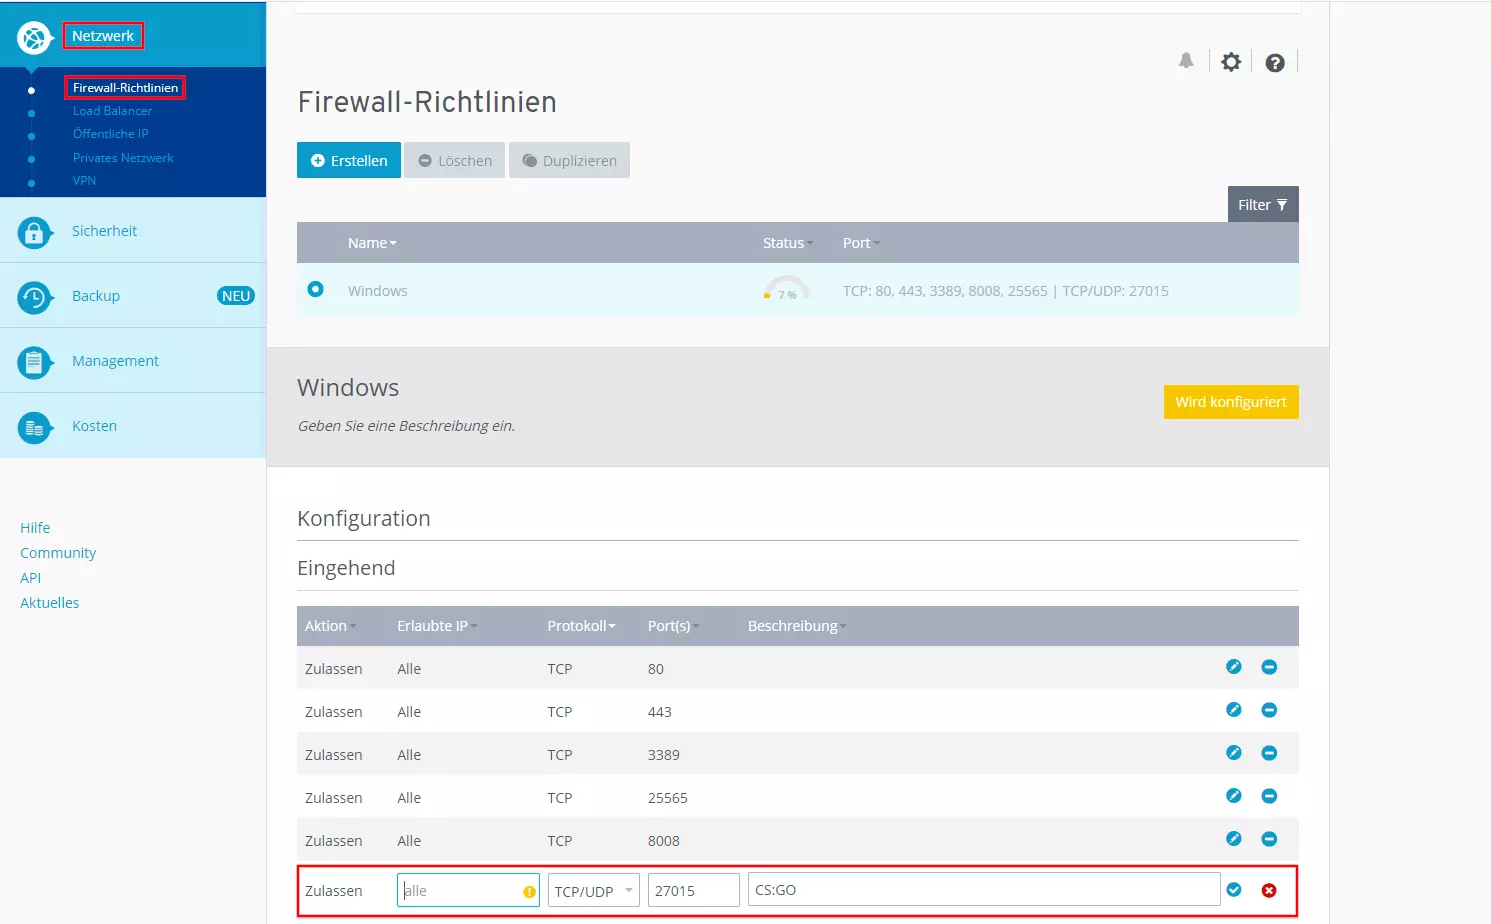Sort rules by Beschreibung column
Viewport: 1491px width, 924px height.
pos(797,626)
